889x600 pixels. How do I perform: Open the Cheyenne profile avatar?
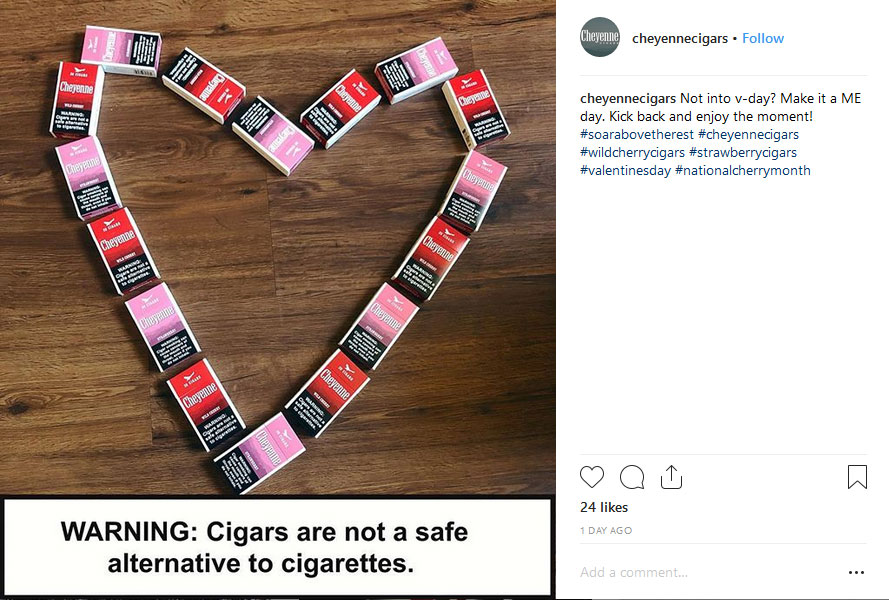(x=600, y=37)
